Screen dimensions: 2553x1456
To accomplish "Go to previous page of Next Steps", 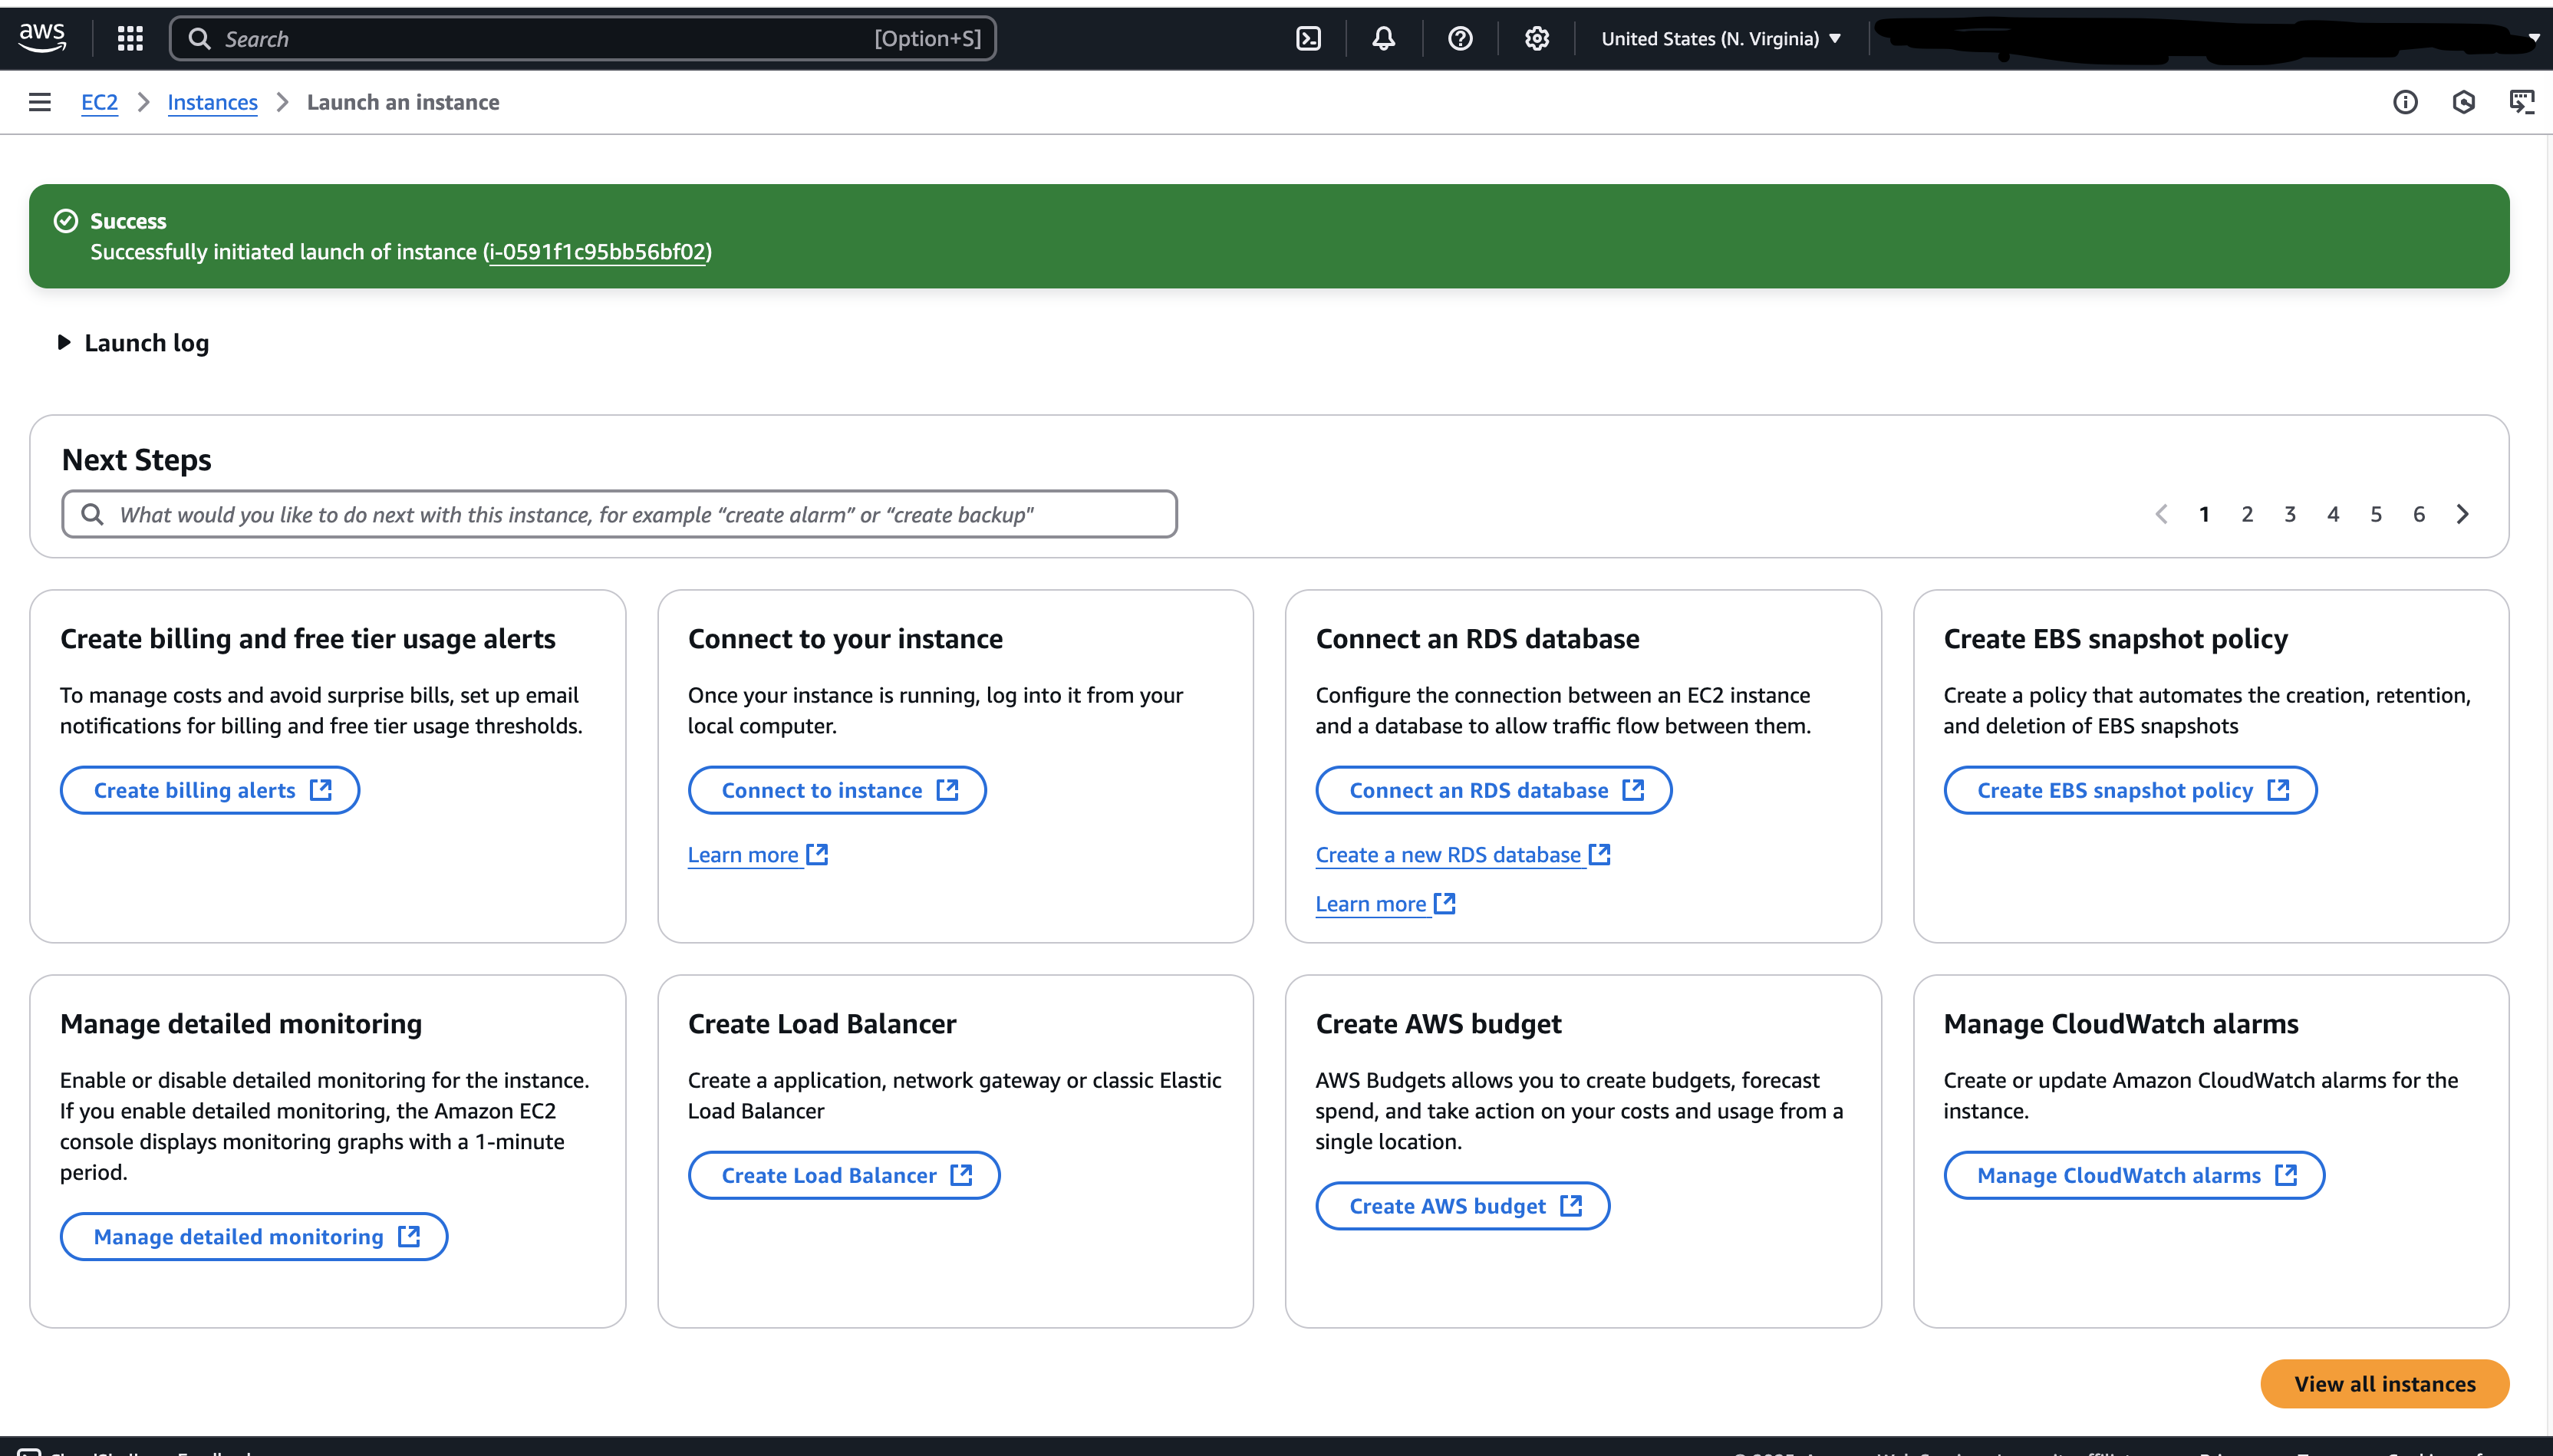I will coord(2161,514).
